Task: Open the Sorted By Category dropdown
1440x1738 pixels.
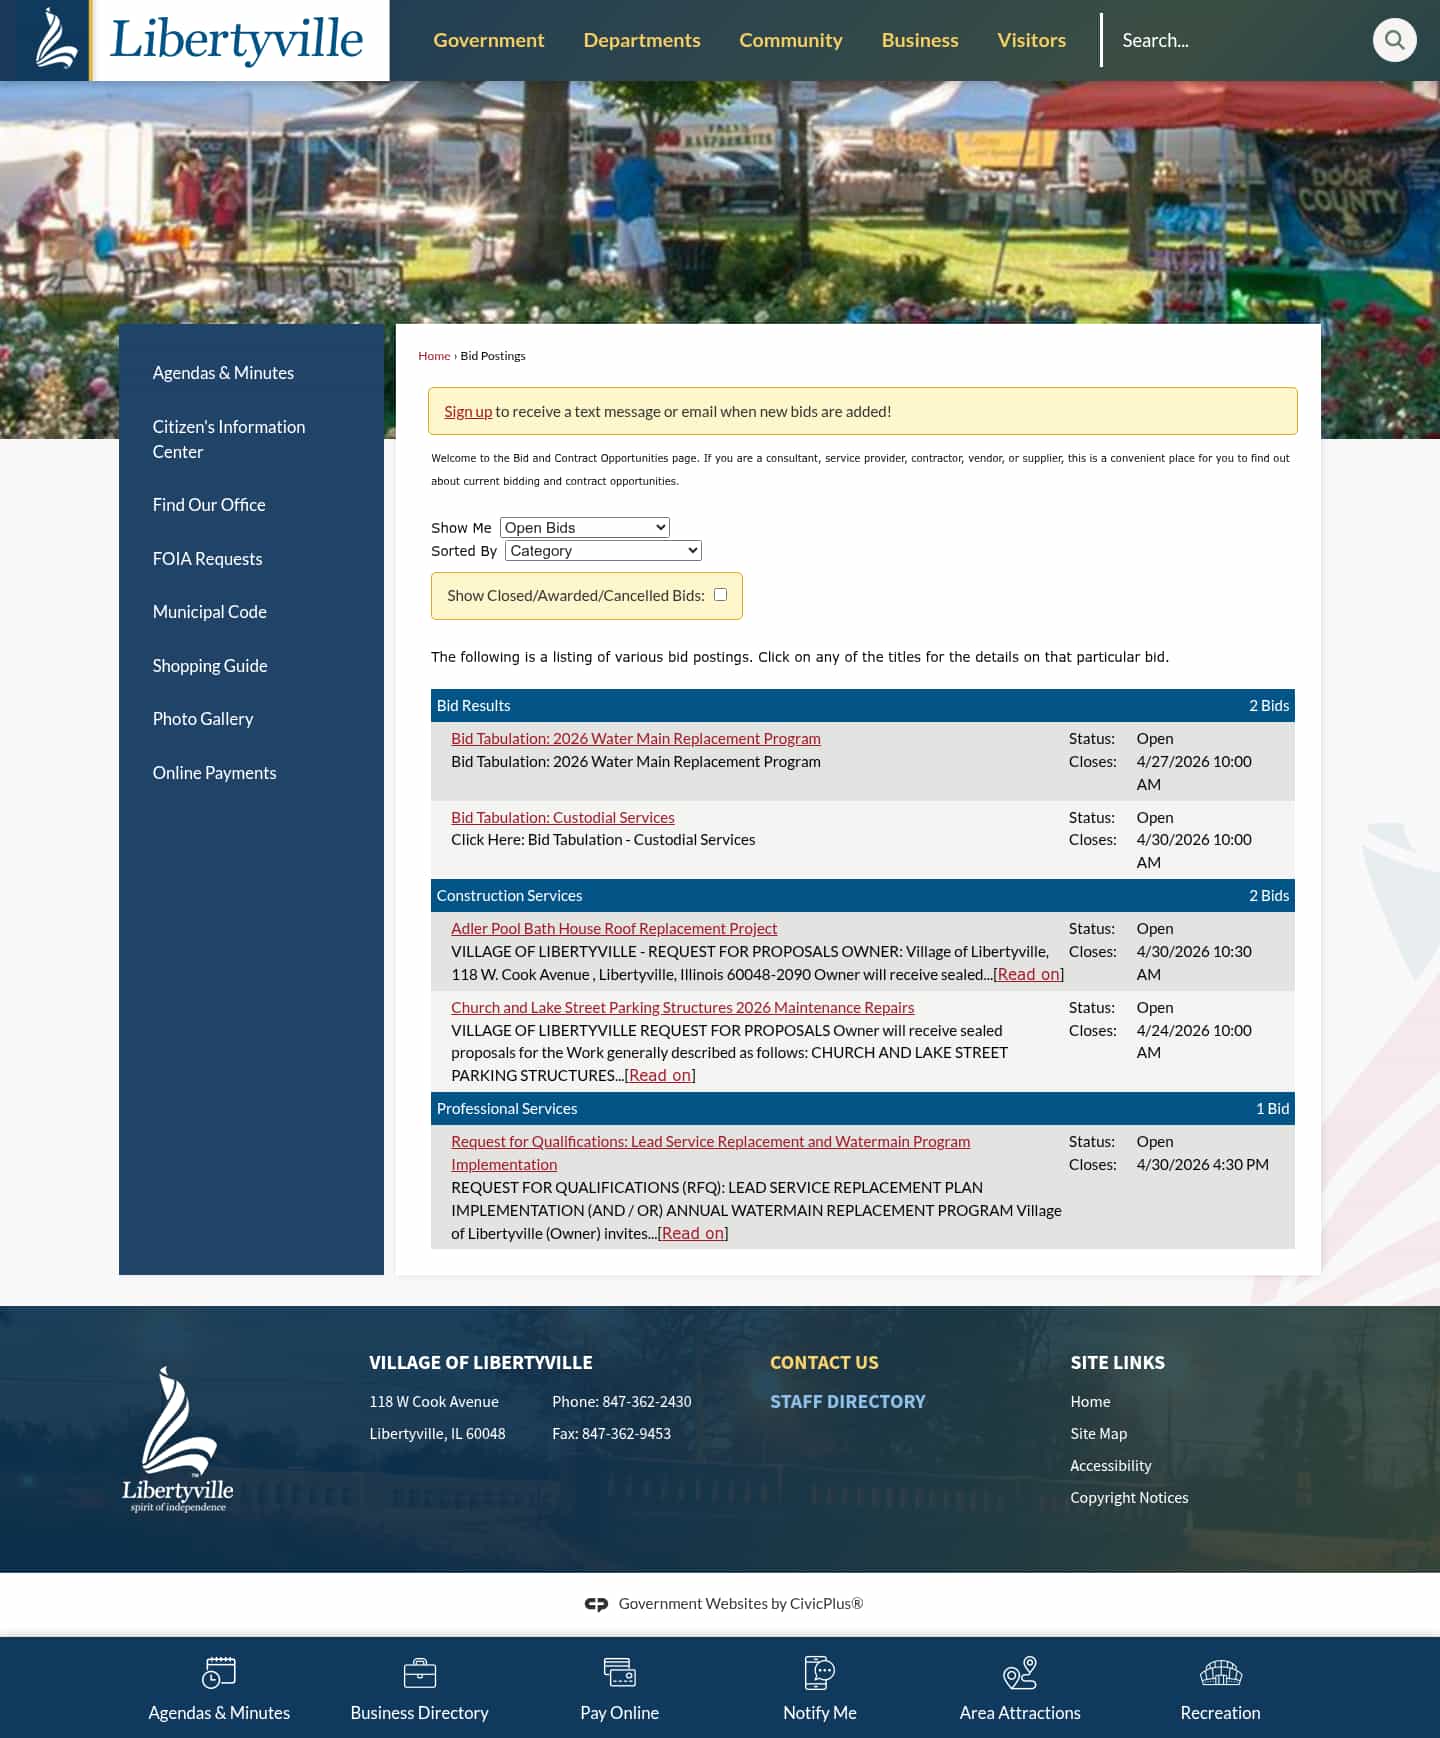Action: click(603, 550)
